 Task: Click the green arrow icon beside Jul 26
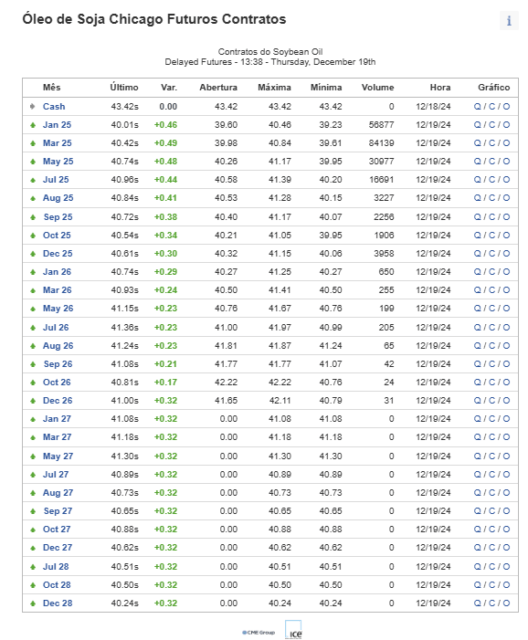tap(33, 328)
